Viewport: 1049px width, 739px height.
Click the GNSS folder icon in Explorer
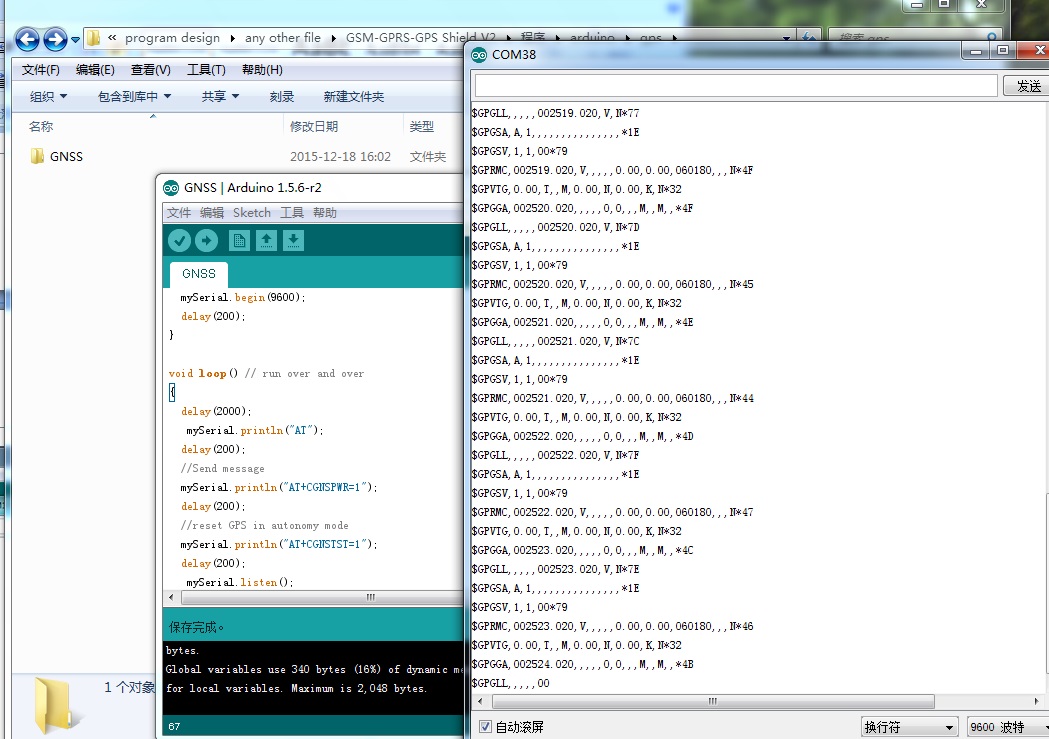click(x=37, y=156)
